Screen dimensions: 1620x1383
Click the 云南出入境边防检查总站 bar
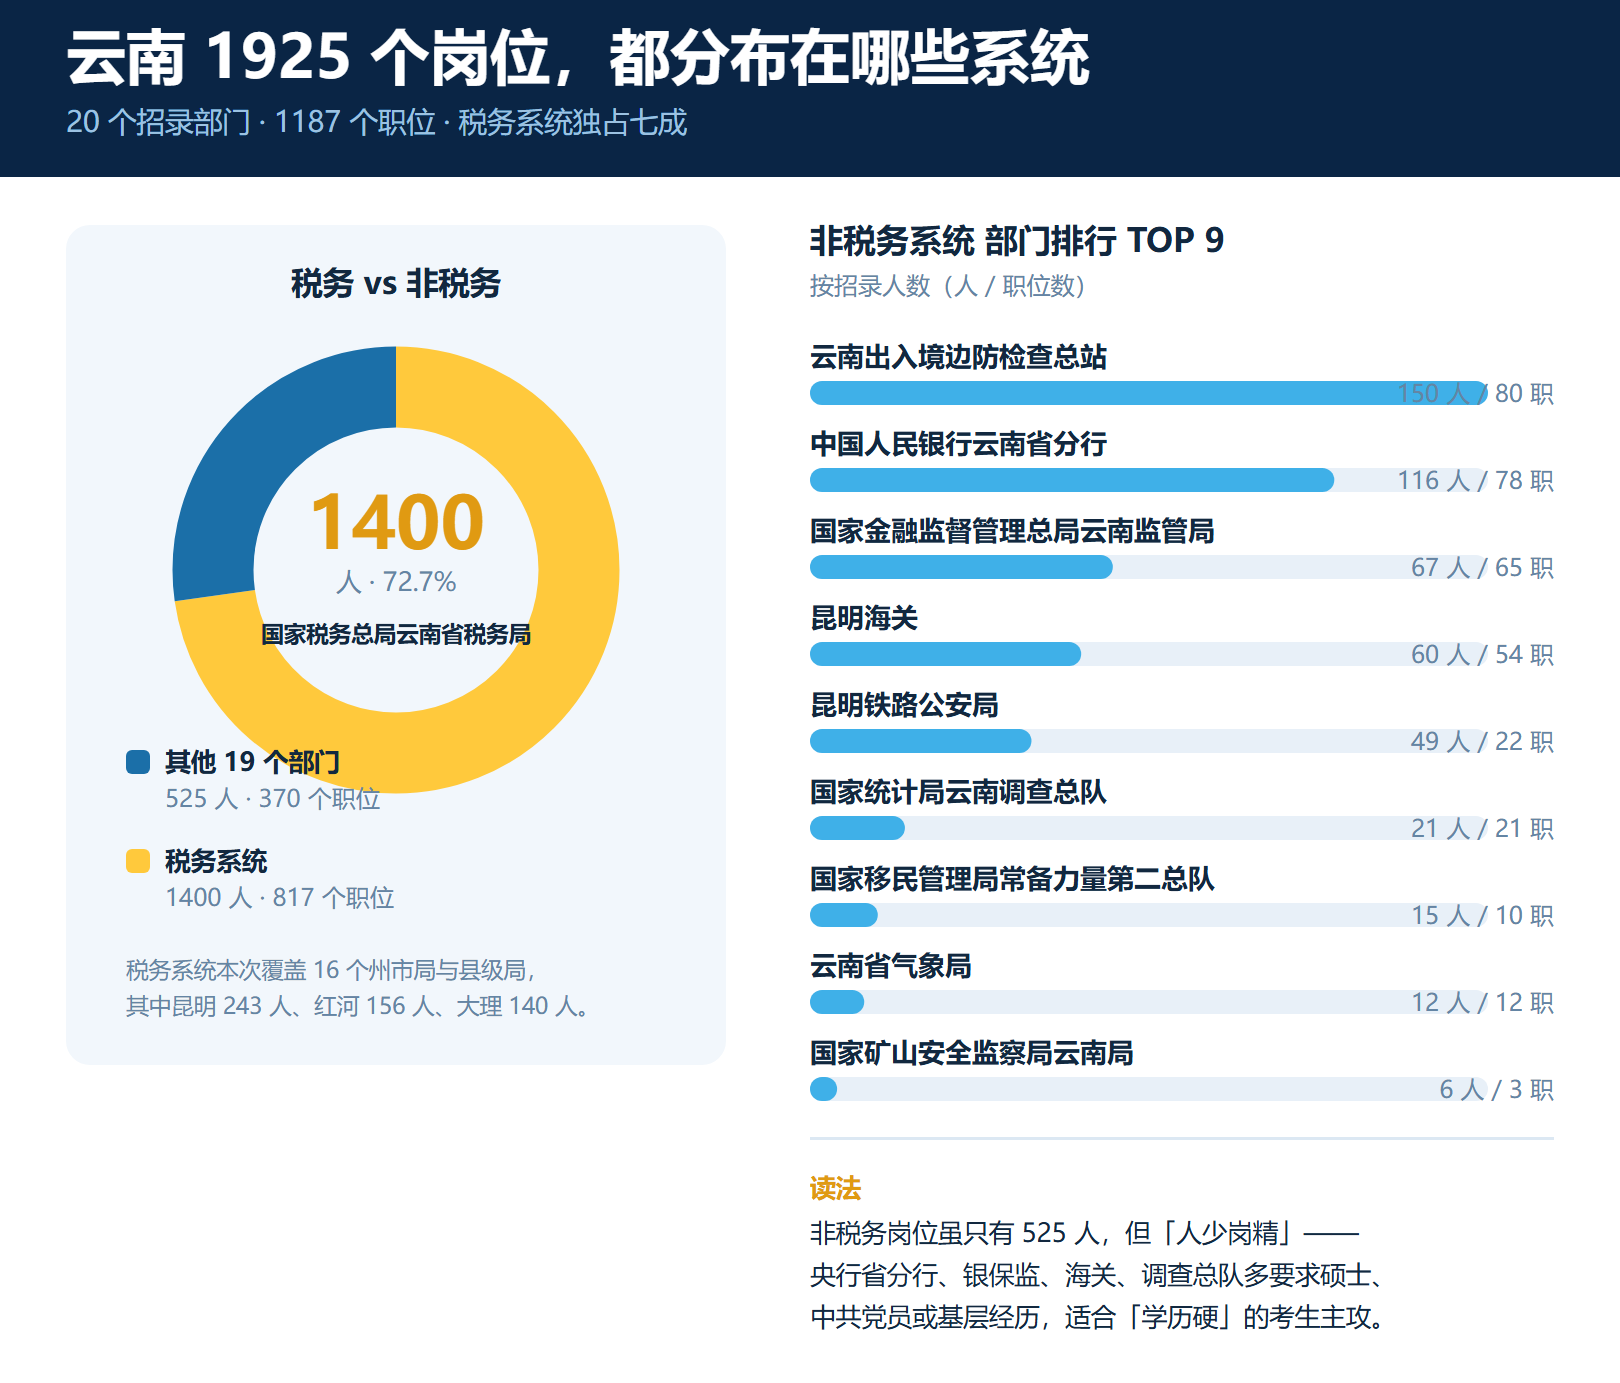[x=1149, y=393]
